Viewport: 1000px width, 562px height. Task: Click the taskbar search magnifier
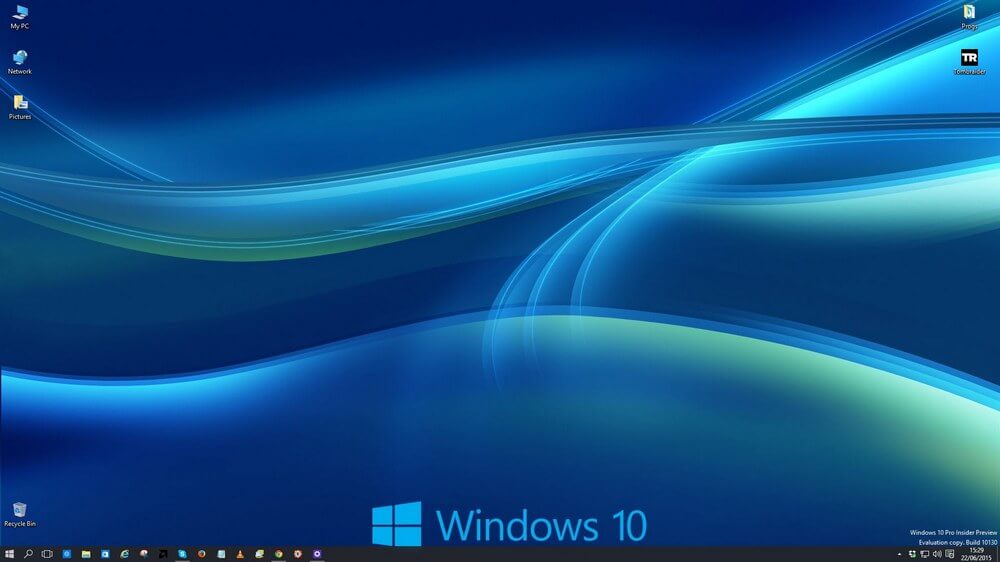coord(28,554)
